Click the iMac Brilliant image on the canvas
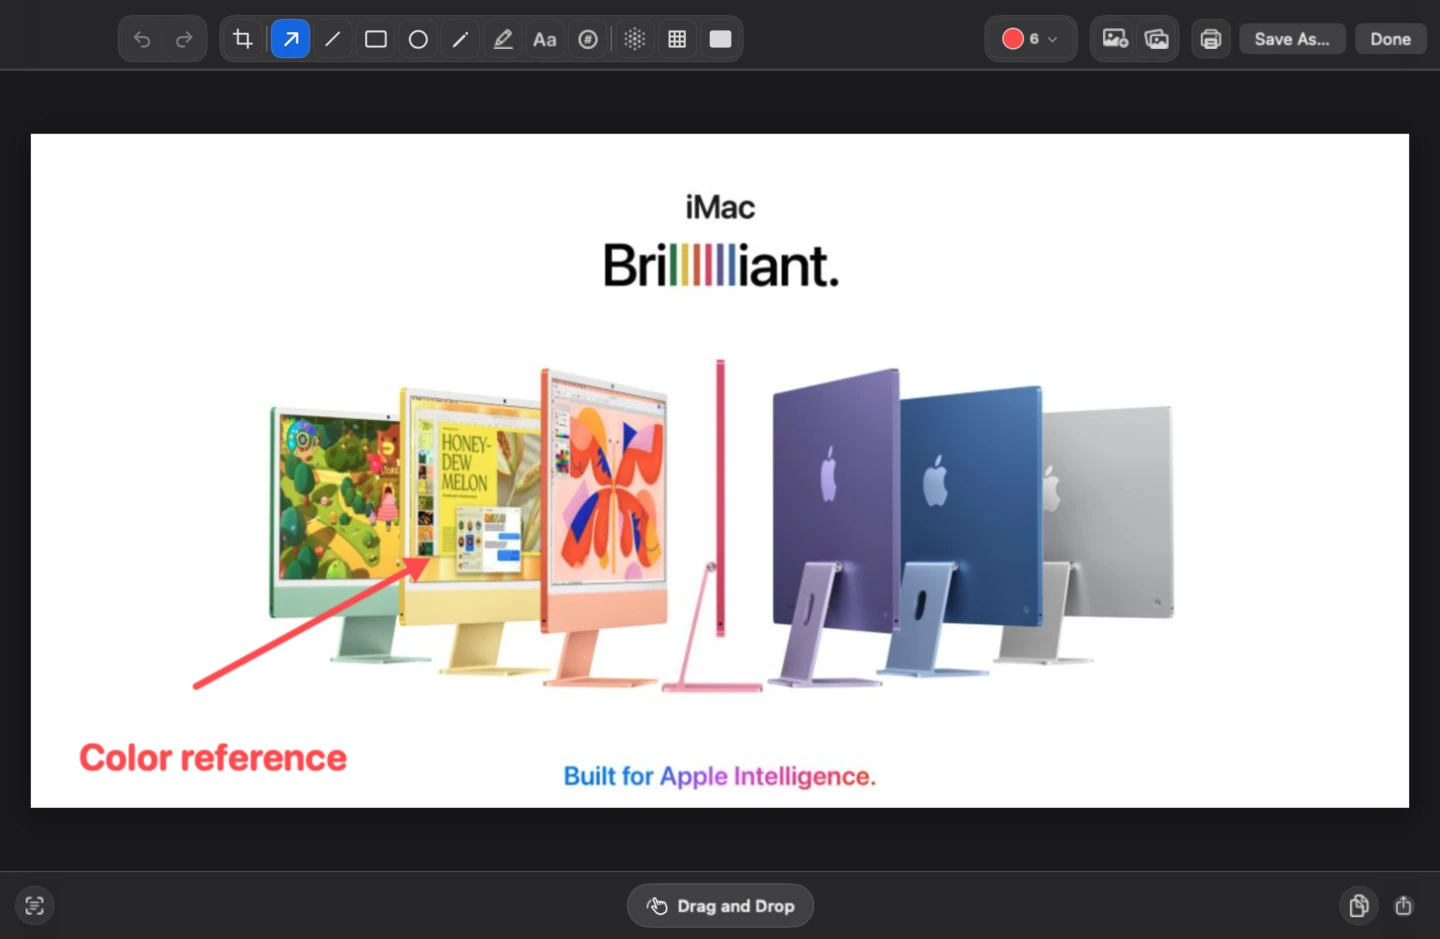The image size is (1440, 939). (720, 470)
